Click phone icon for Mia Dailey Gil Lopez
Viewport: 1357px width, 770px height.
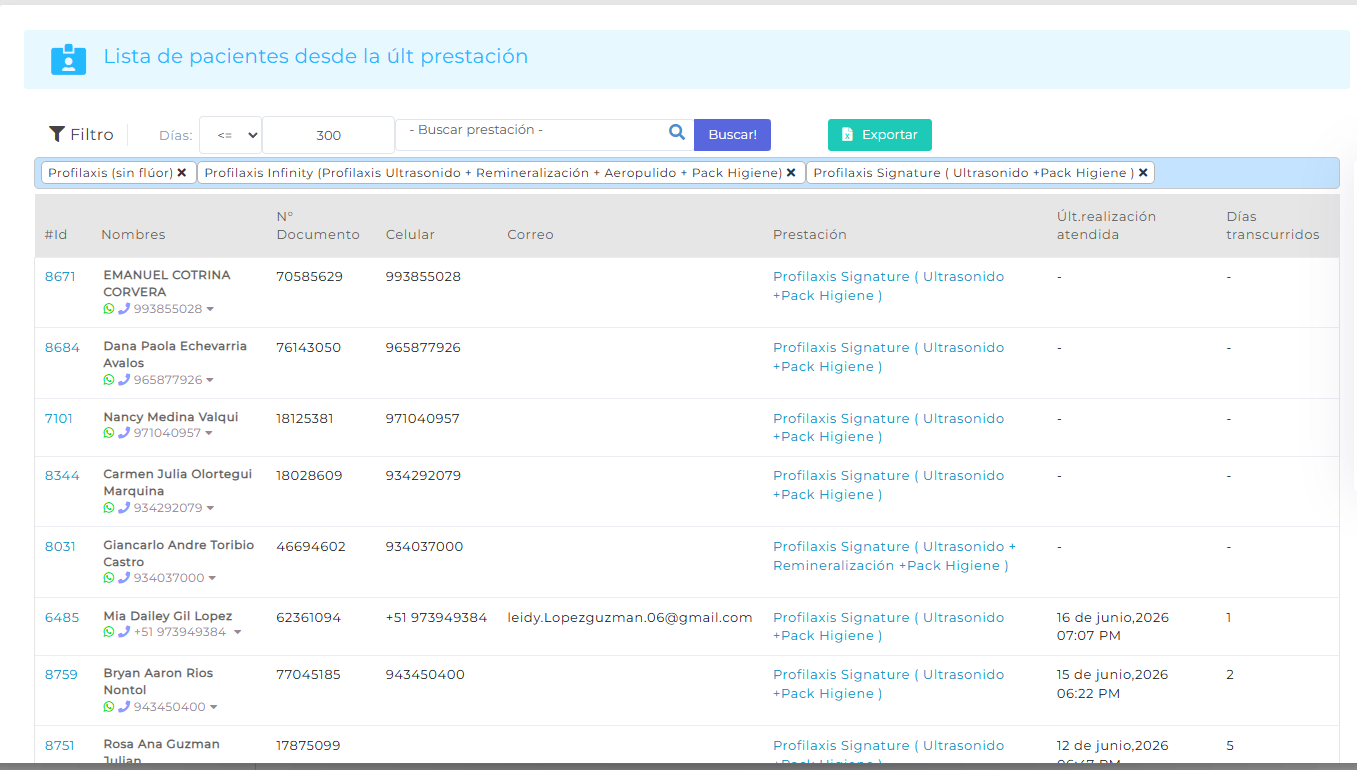coord(124,632)
